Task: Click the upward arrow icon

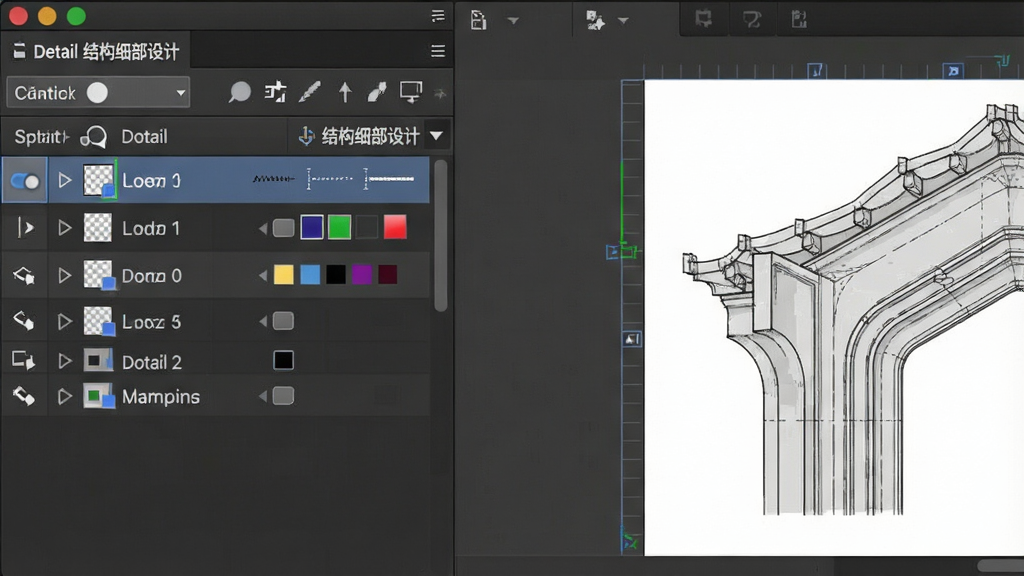Action: pyautogui.click(x=345, y=92)
